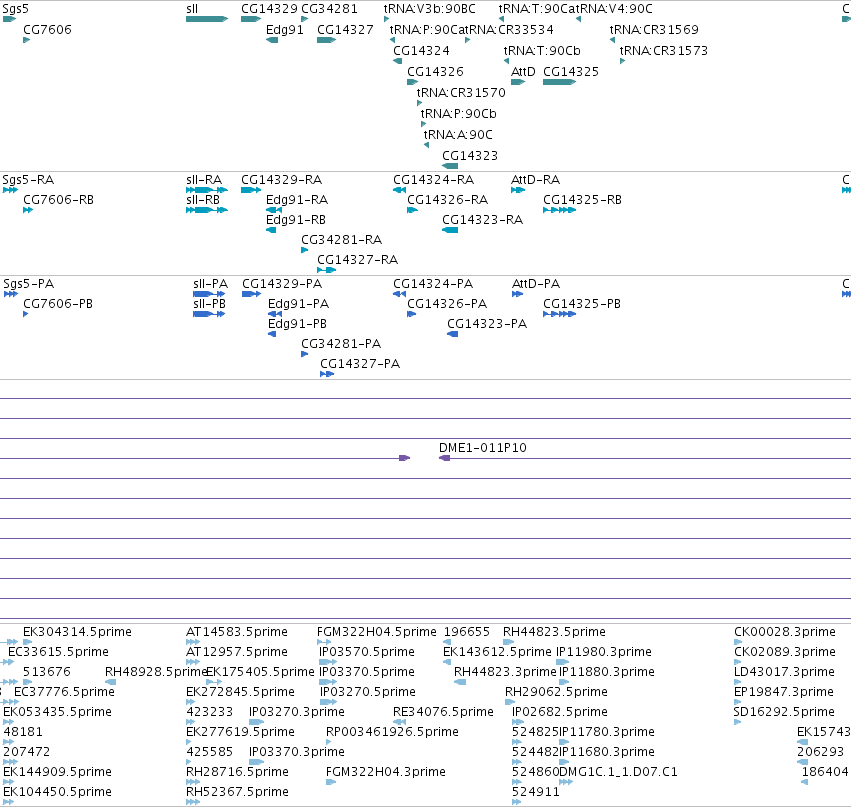Select the CG34281-PA protein label

[341, 344]
